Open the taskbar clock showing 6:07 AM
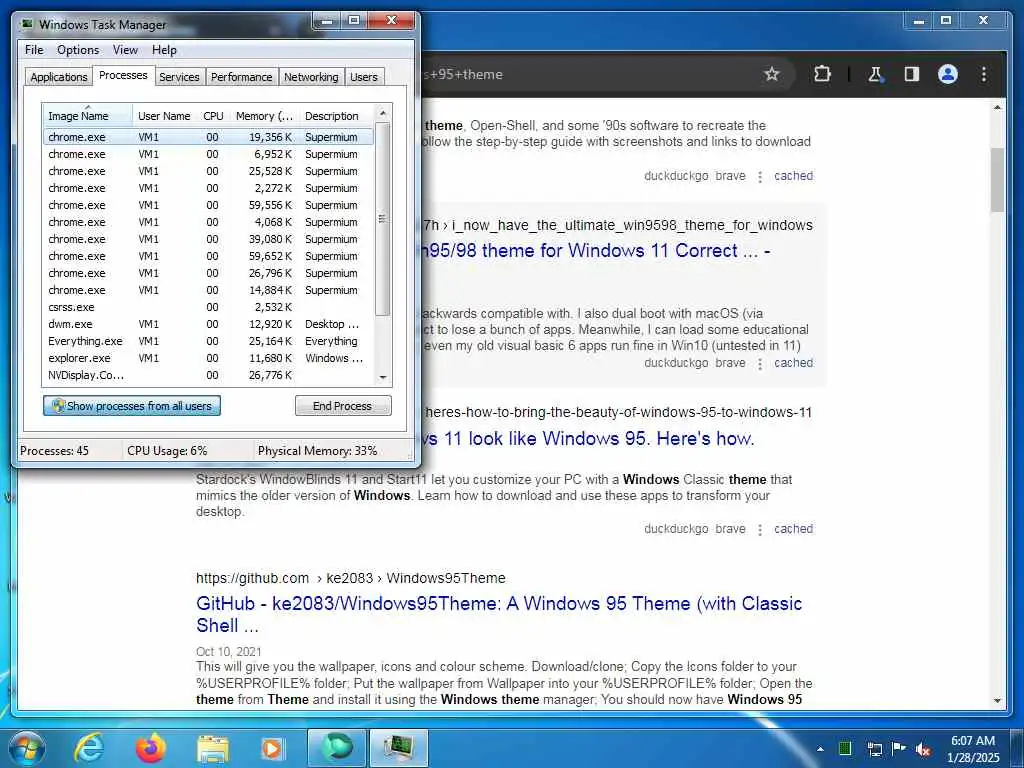1024x768 pixels. (x=973, y=748)
